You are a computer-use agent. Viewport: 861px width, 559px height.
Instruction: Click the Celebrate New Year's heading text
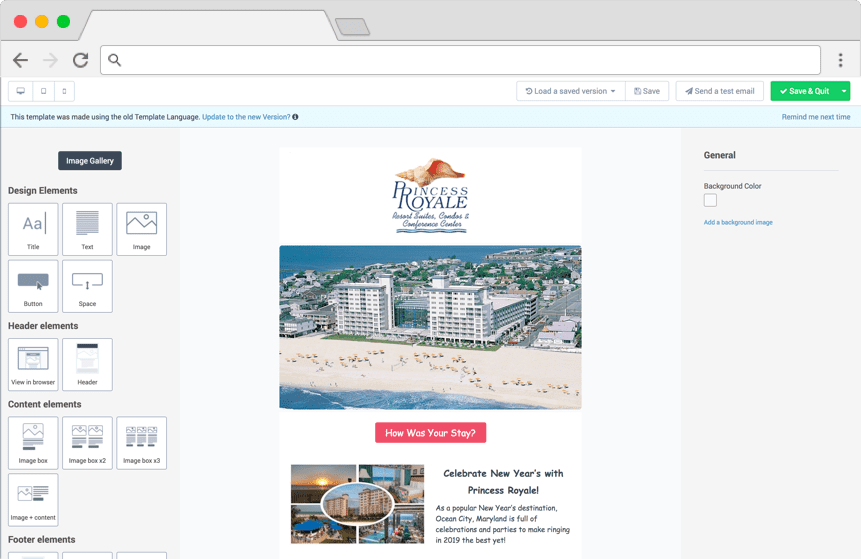(503, 482)
